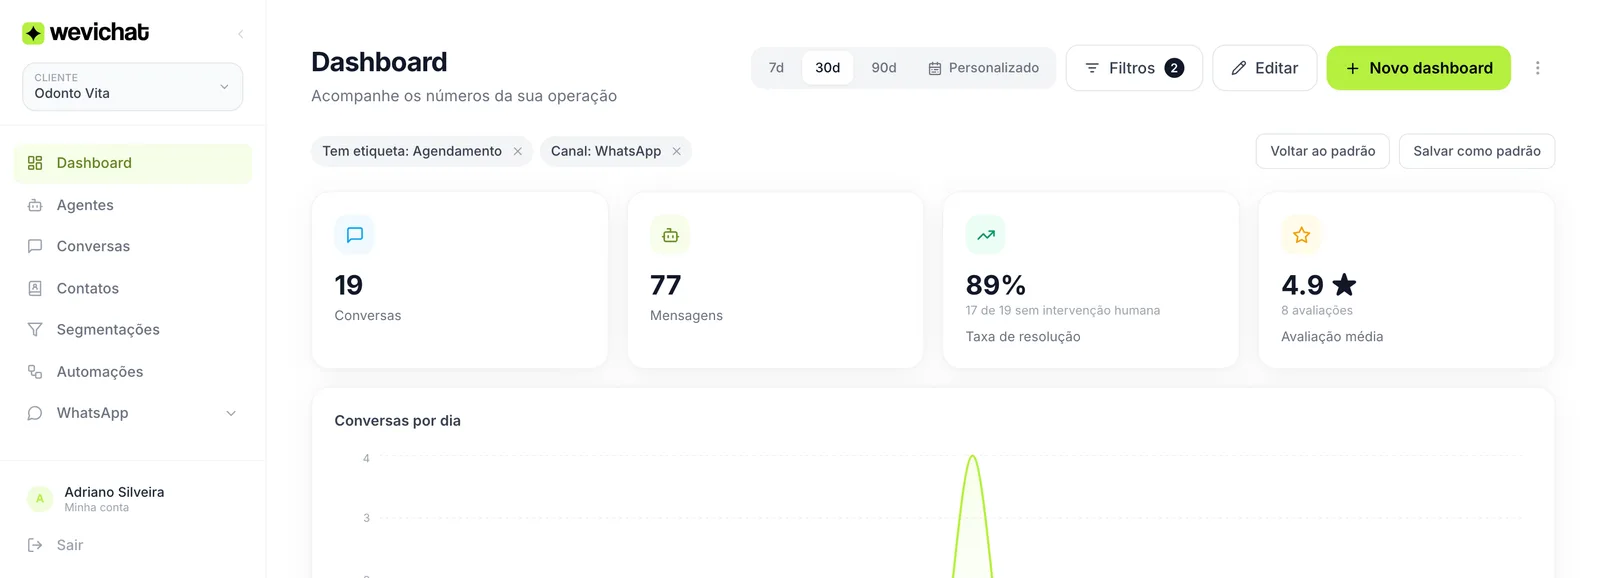The height and width of the screenshot is (578, 1600).
Task: Click the Conversas por dia chart title
Action: (397, 421)
